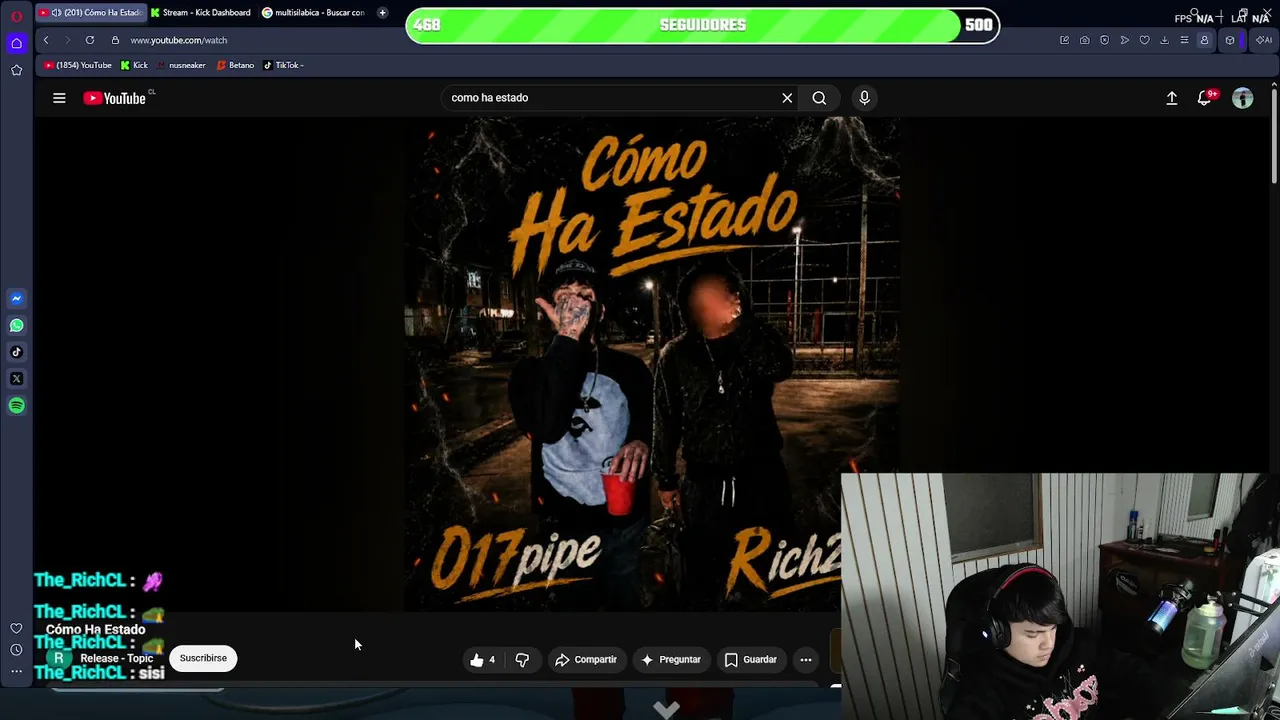The height and width of the screenshot is (720, 1280).
Task: Open the YouTube create/upload button
Action: 1172,98
